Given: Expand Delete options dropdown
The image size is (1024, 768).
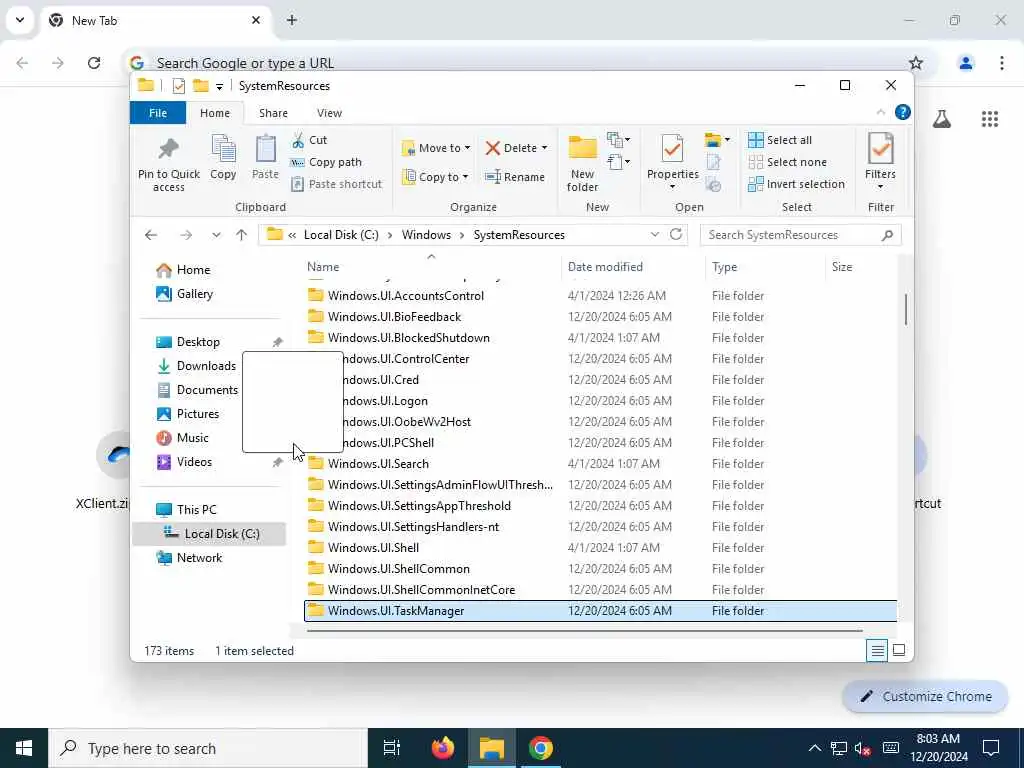Looking at the screenshot, I should pos(545,148).
